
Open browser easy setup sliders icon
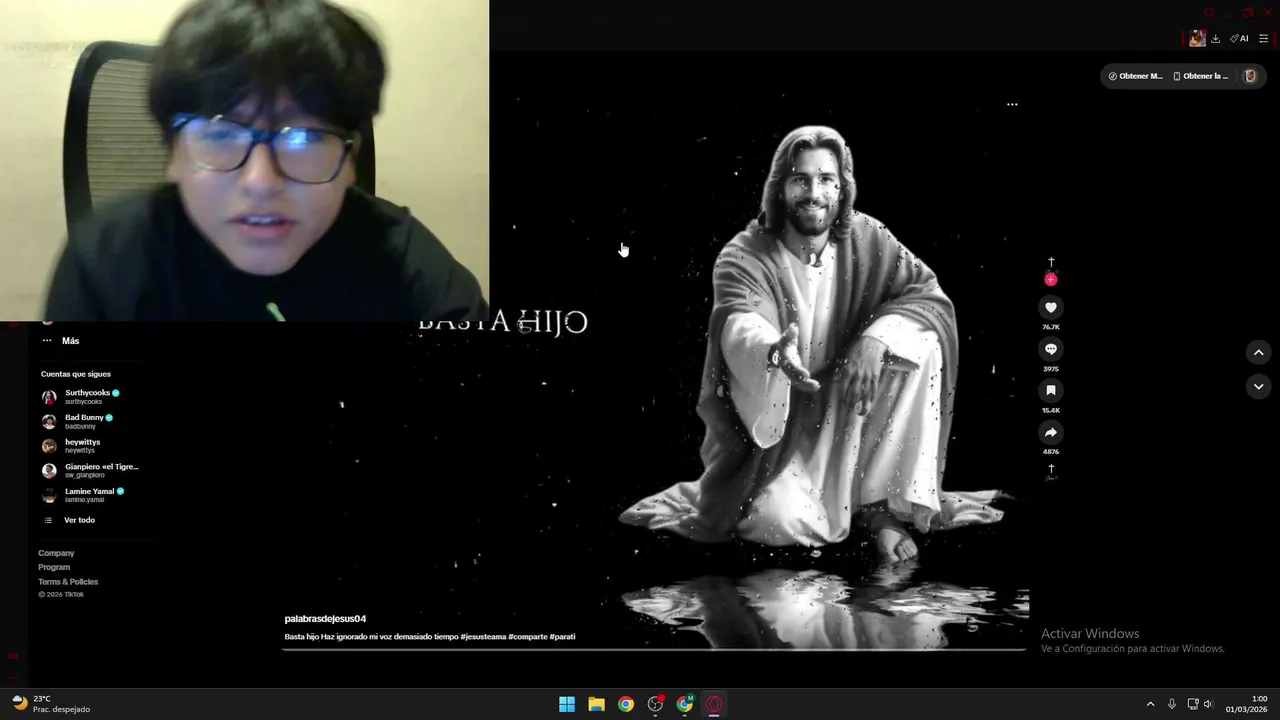(1263, 39)
